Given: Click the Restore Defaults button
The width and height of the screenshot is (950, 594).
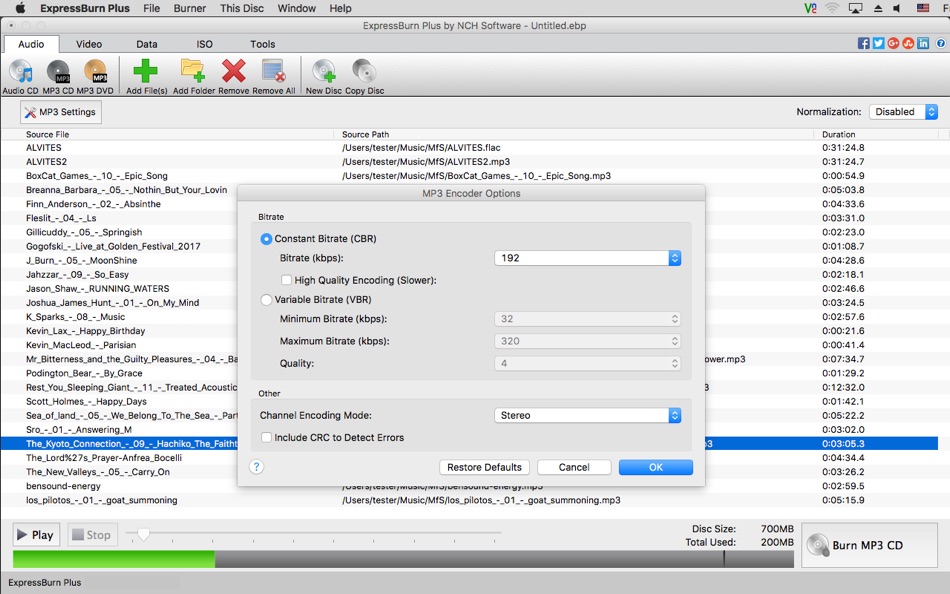Looking at the screenshot, I should (x=484, y=467).
